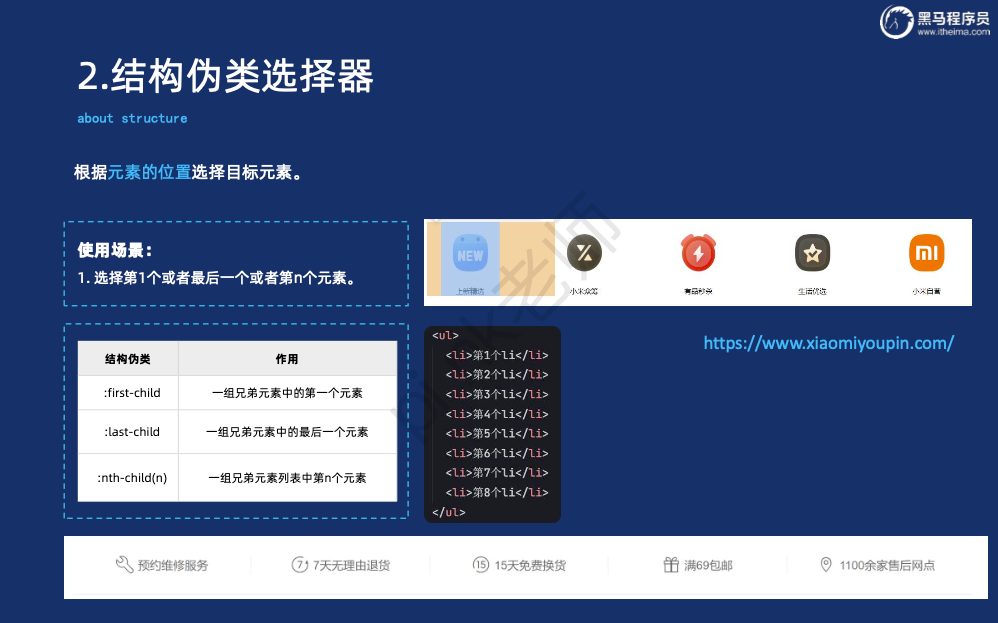Click the dark star checkmark icon
The image size is (998, 623).
(812, 253)
